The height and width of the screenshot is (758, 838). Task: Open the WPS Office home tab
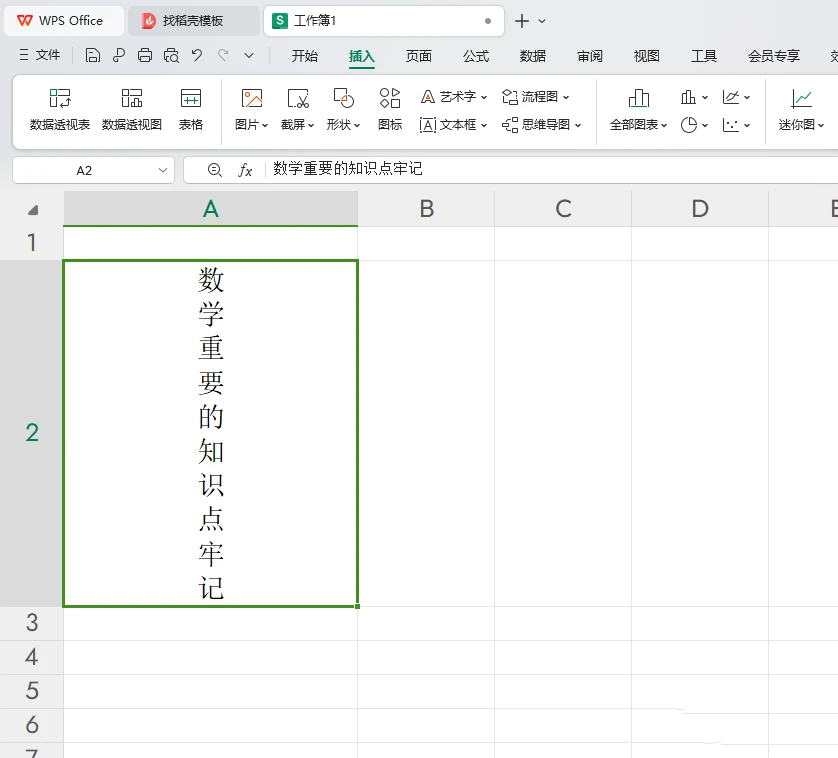64,21
